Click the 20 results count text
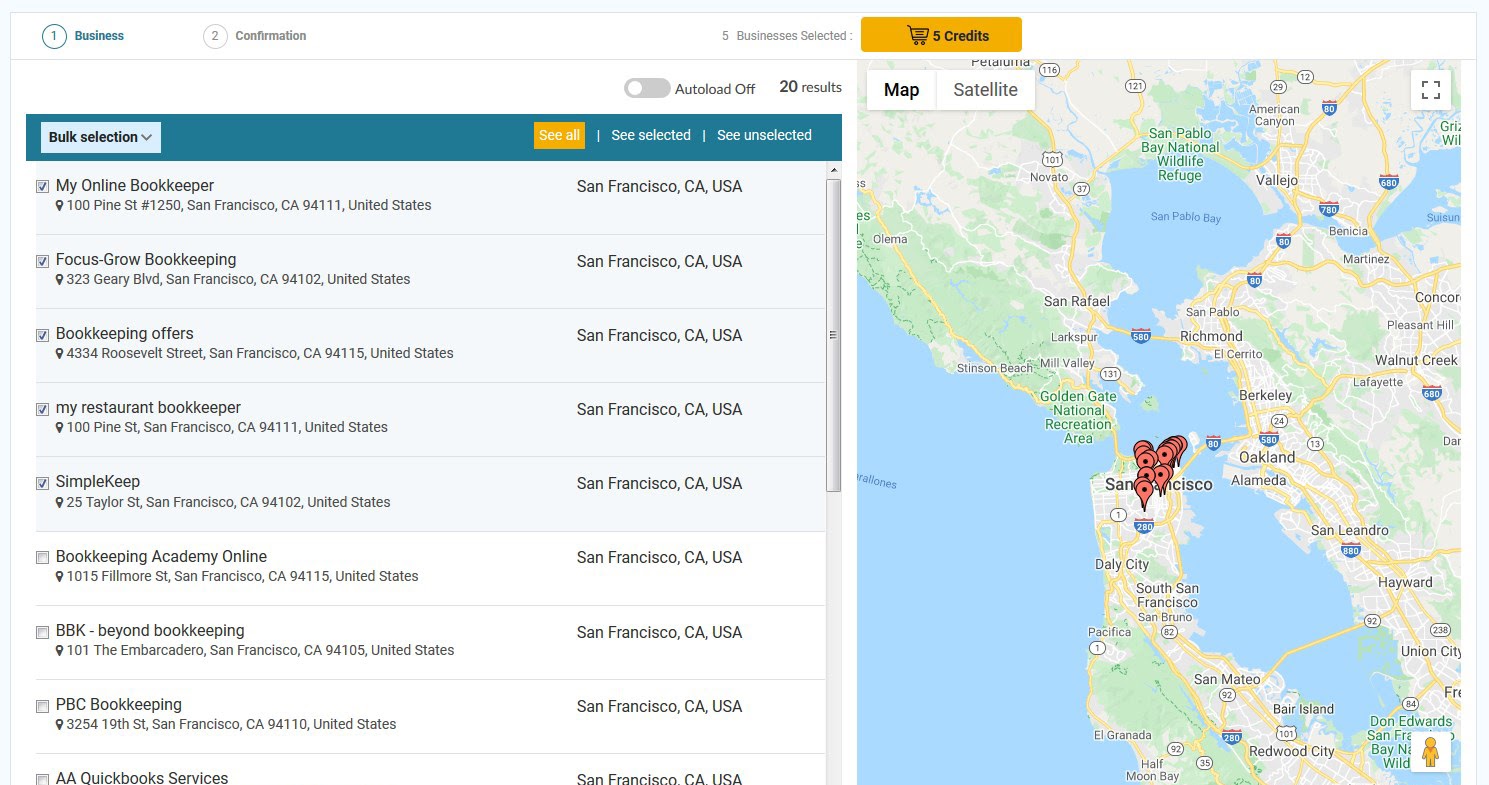 [810, 87]
